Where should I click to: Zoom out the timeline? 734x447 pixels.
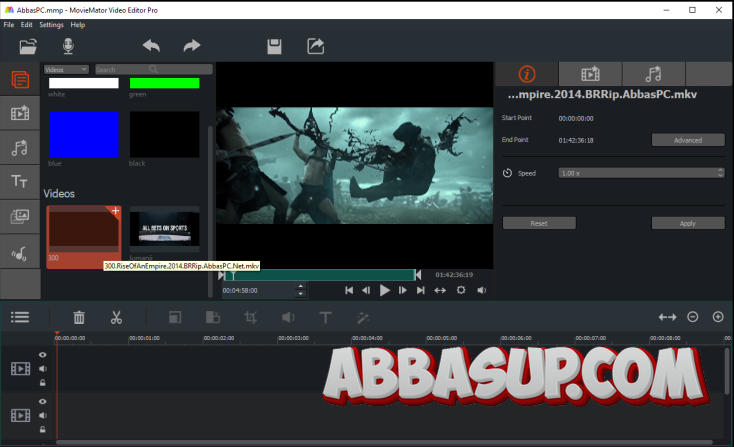693,317
